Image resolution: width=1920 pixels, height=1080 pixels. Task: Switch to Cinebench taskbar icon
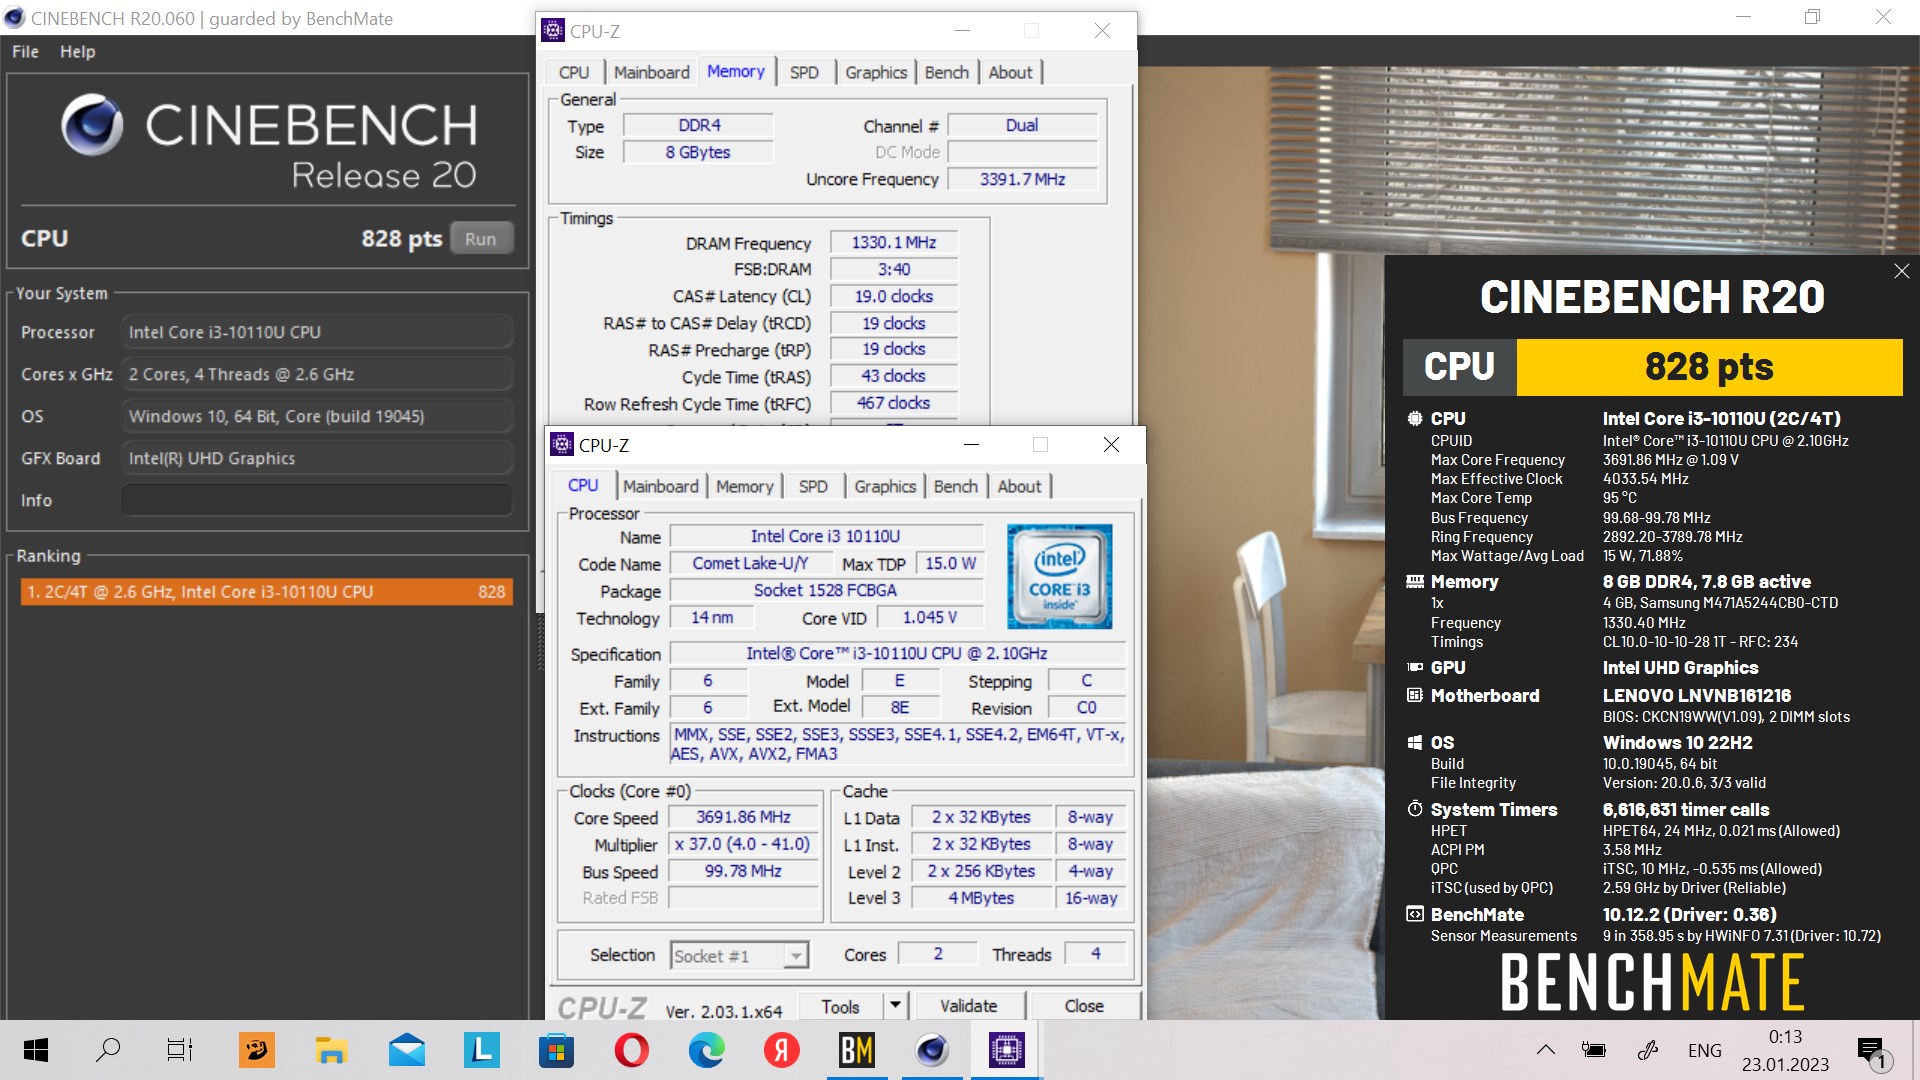coord(932,1050)
